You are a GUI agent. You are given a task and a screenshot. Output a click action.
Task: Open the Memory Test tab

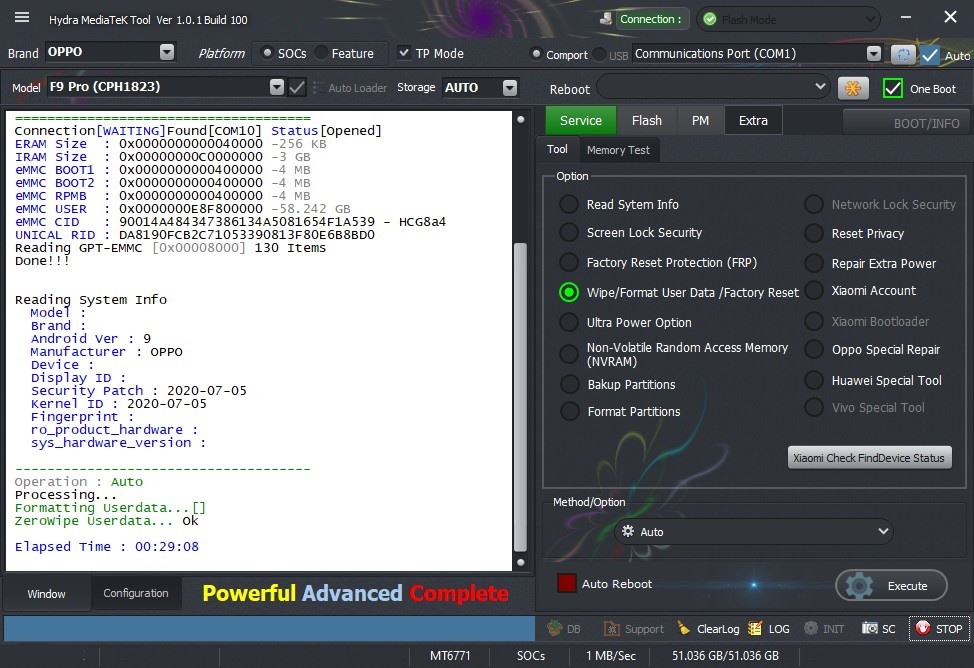(x=617, y=150)
